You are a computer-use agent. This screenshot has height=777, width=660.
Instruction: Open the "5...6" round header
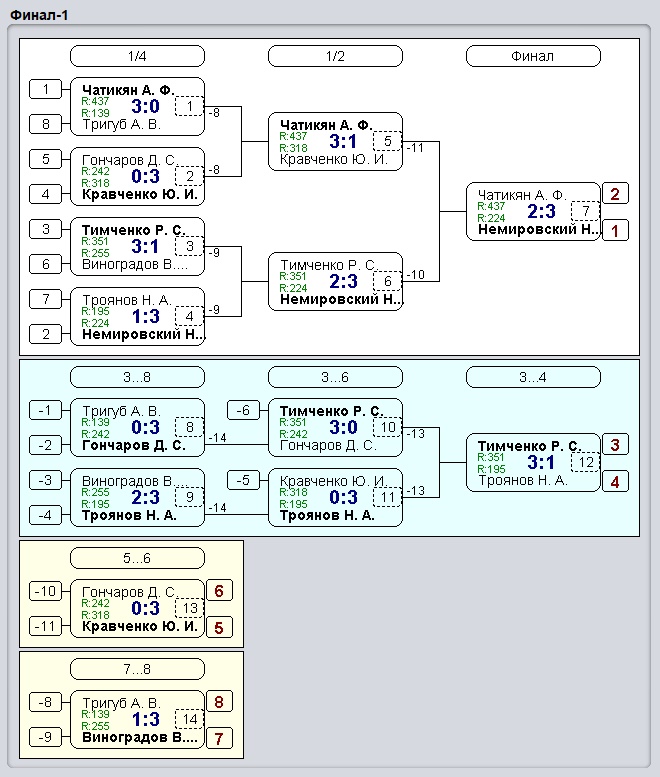pyautogui.click(x=137, y=558)
